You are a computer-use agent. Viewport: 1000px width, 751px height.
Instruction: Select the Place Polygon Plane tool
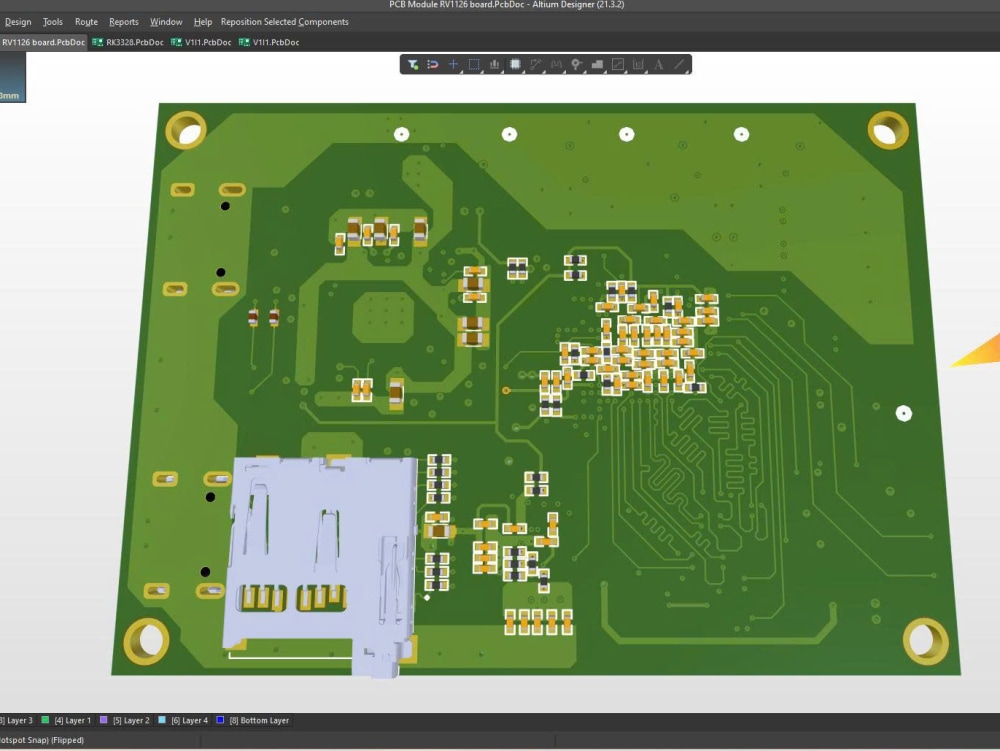coord(597,64)
